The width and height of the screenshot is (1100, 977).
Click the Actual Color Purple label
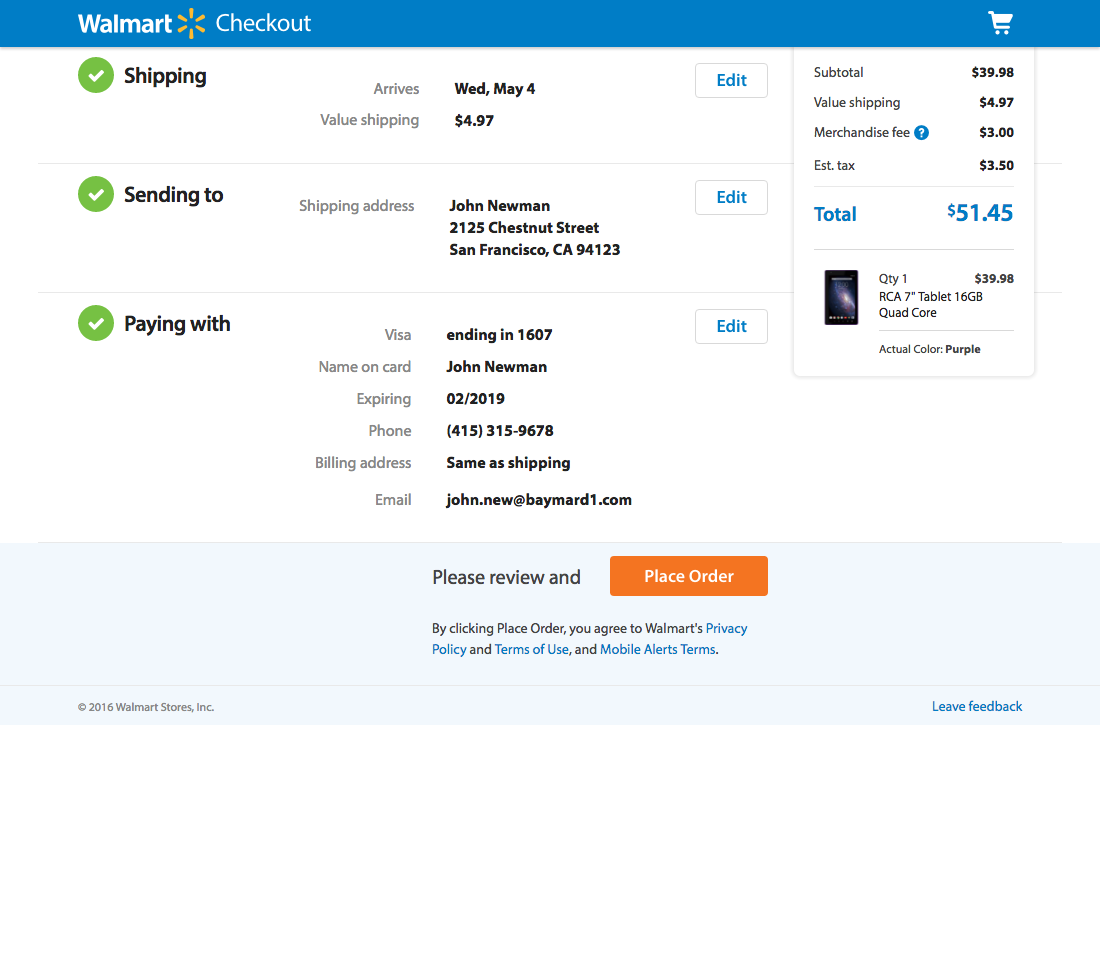[929, 349]
